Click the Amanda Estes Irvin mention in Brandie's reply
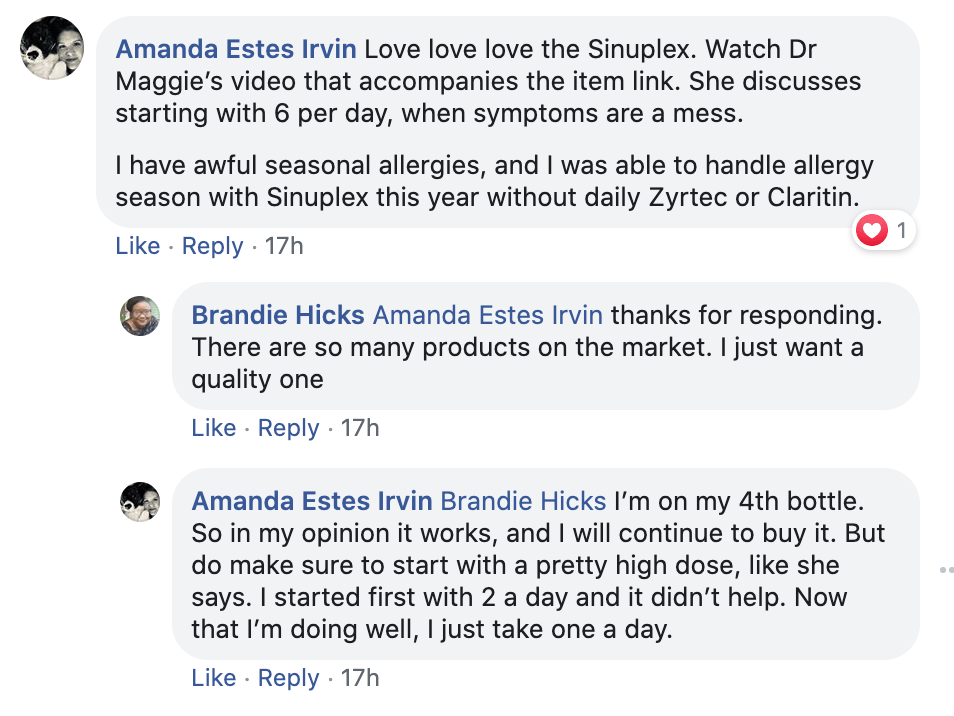The height and width of the screenshot is (716, 954). pos(488,316)
